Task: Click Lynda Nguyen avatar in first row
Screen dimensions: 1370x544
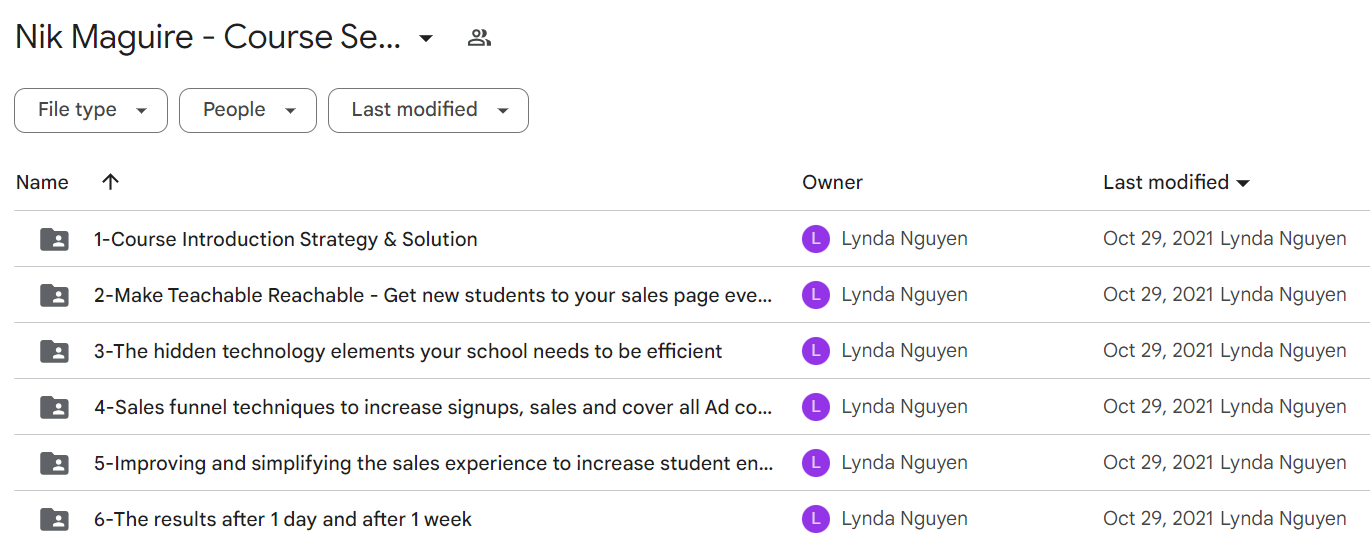Action: coord(816,239)
